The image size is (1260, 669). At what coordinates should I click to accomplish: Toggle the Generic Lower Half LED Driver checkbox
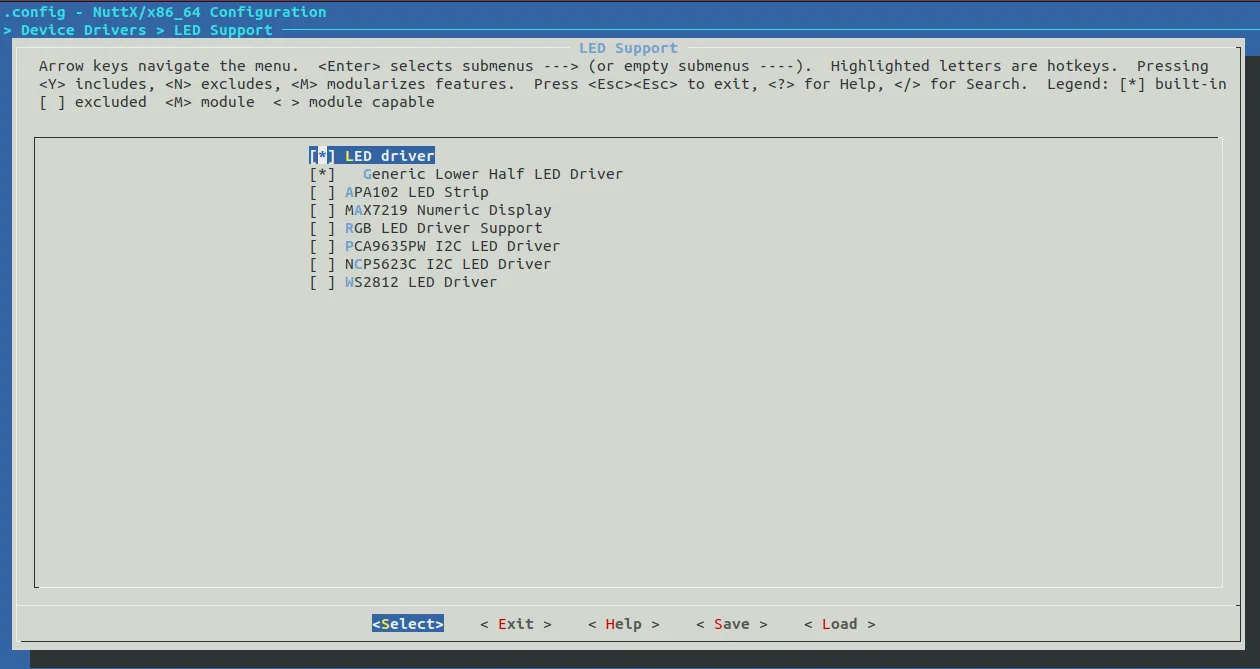click(x=322, y=174)
